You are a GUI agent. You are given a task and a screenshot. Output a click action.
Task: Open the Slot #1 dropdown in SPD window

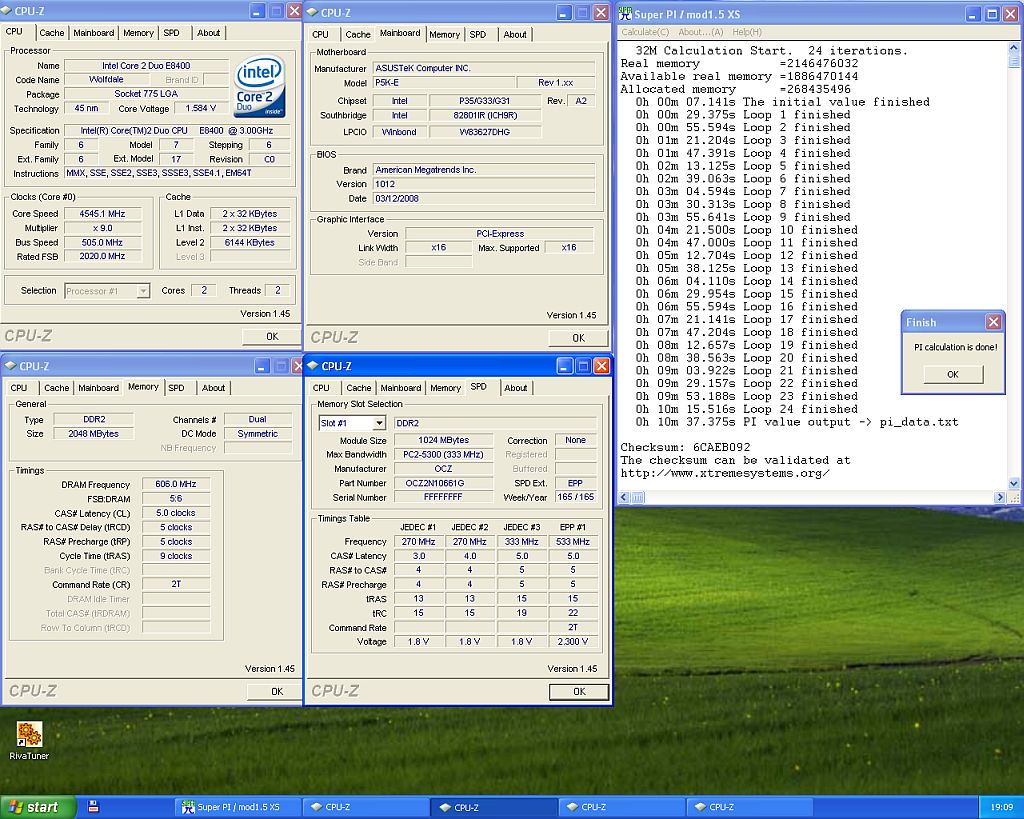pos(379,423)
